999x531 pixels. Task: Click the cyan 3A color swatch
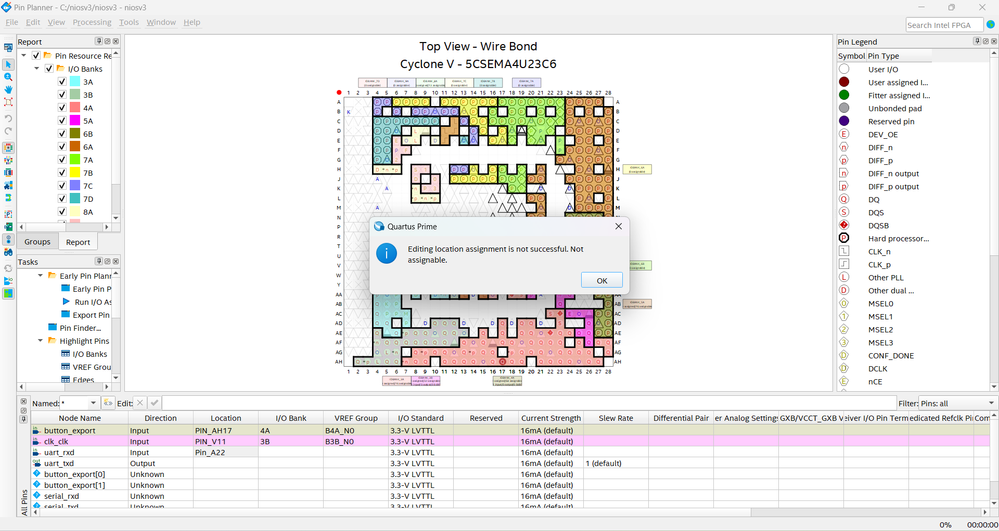tap(75, 82)
